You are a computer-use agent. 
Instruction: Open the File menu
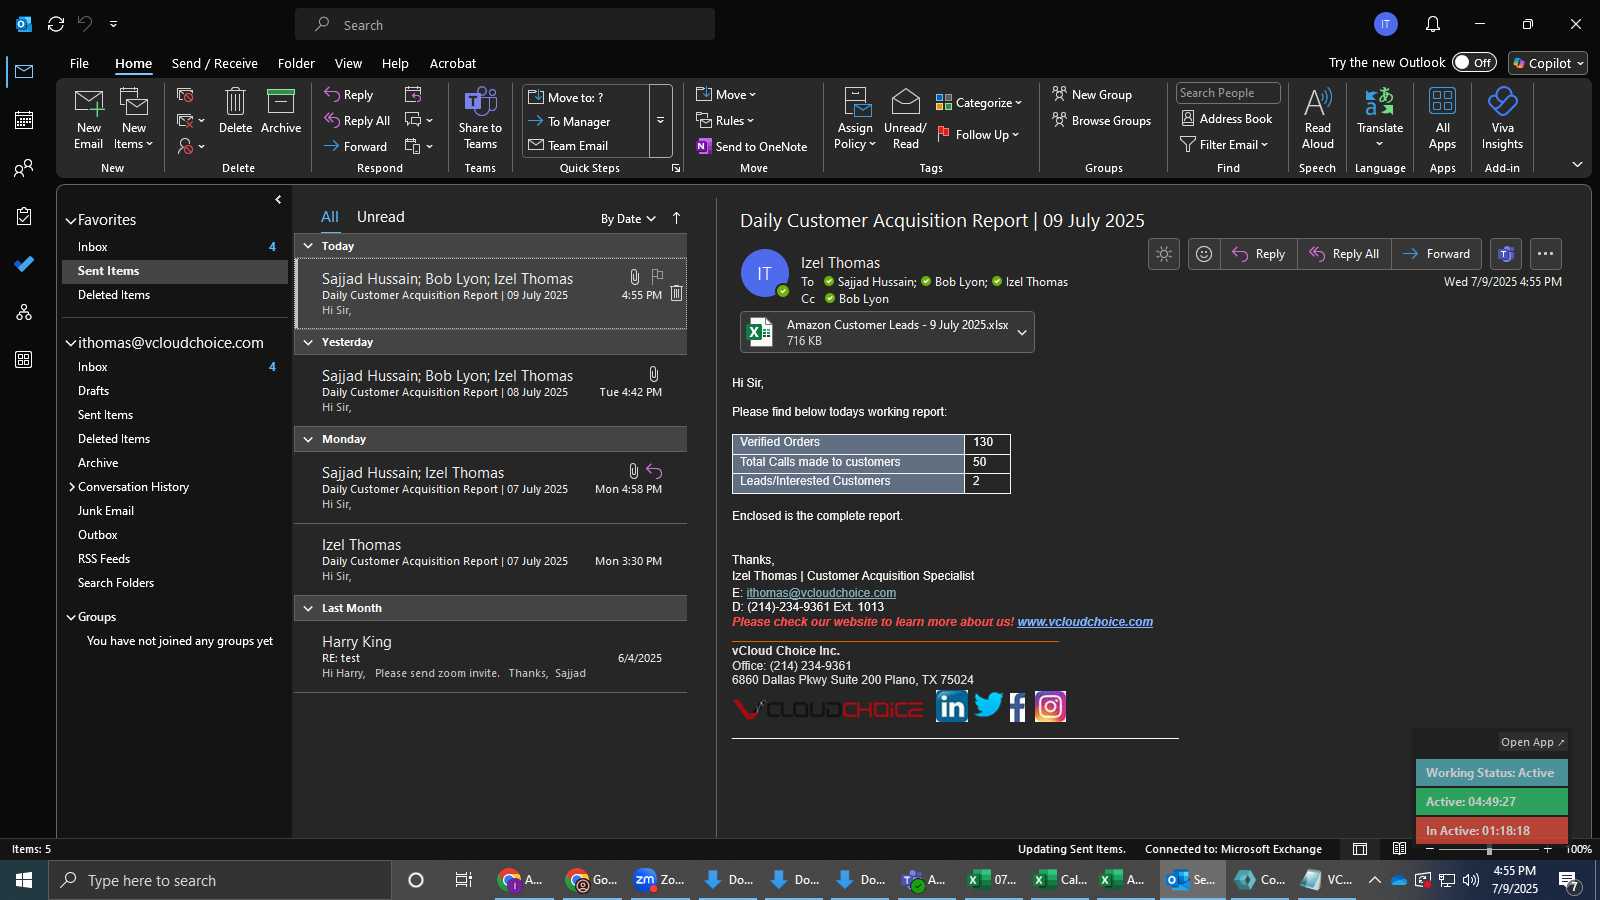(79, 63)
